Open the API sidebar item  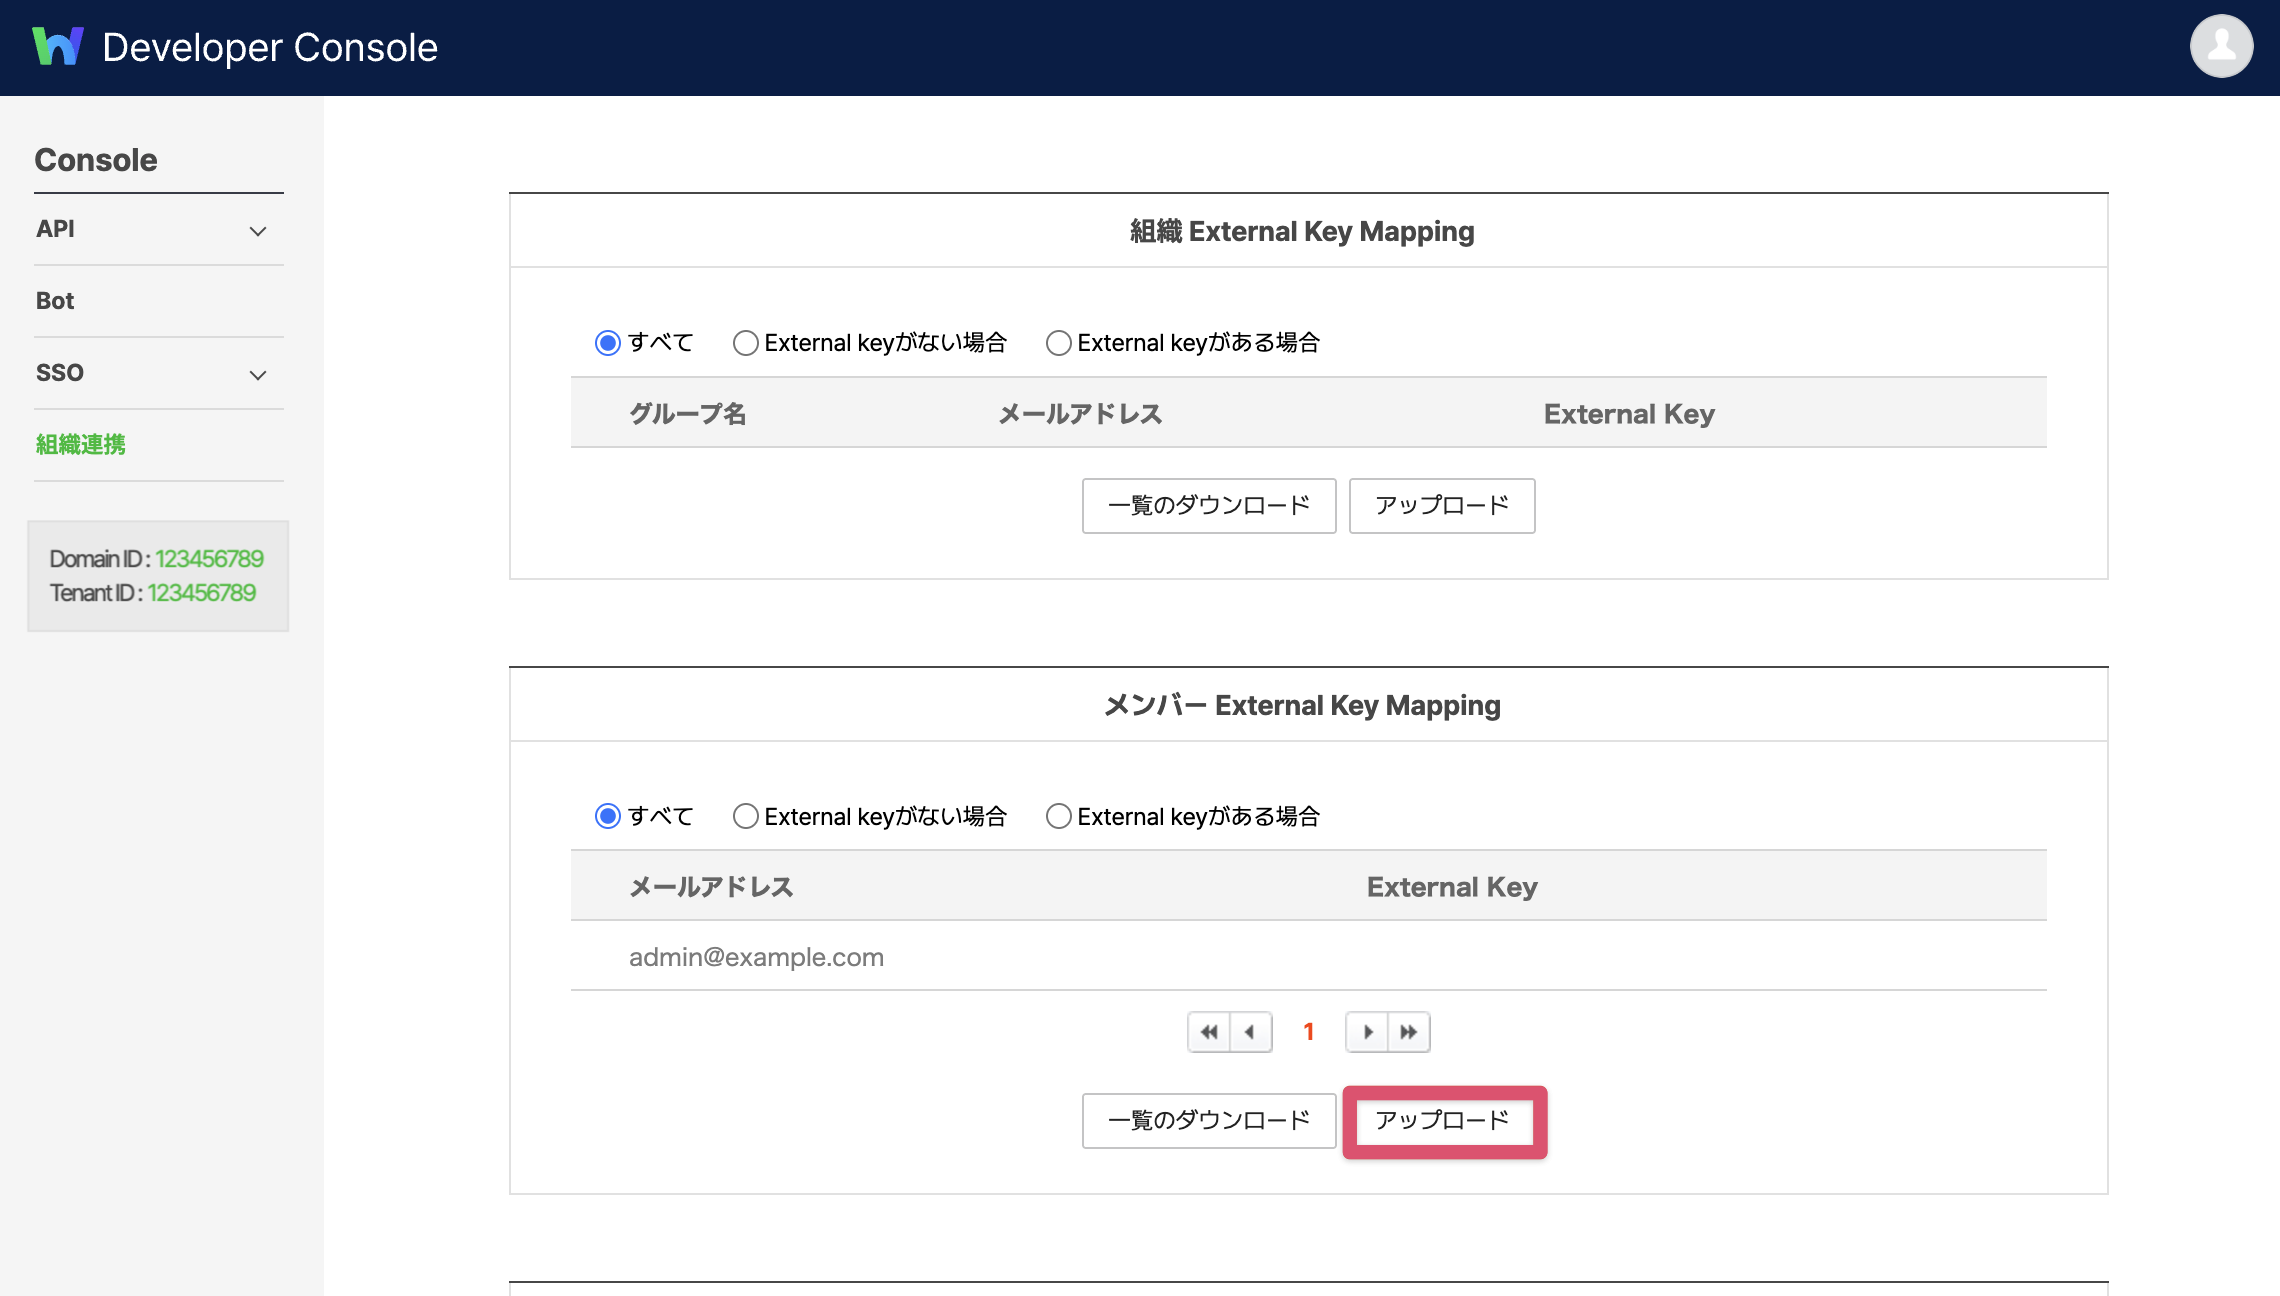[55, 229]
